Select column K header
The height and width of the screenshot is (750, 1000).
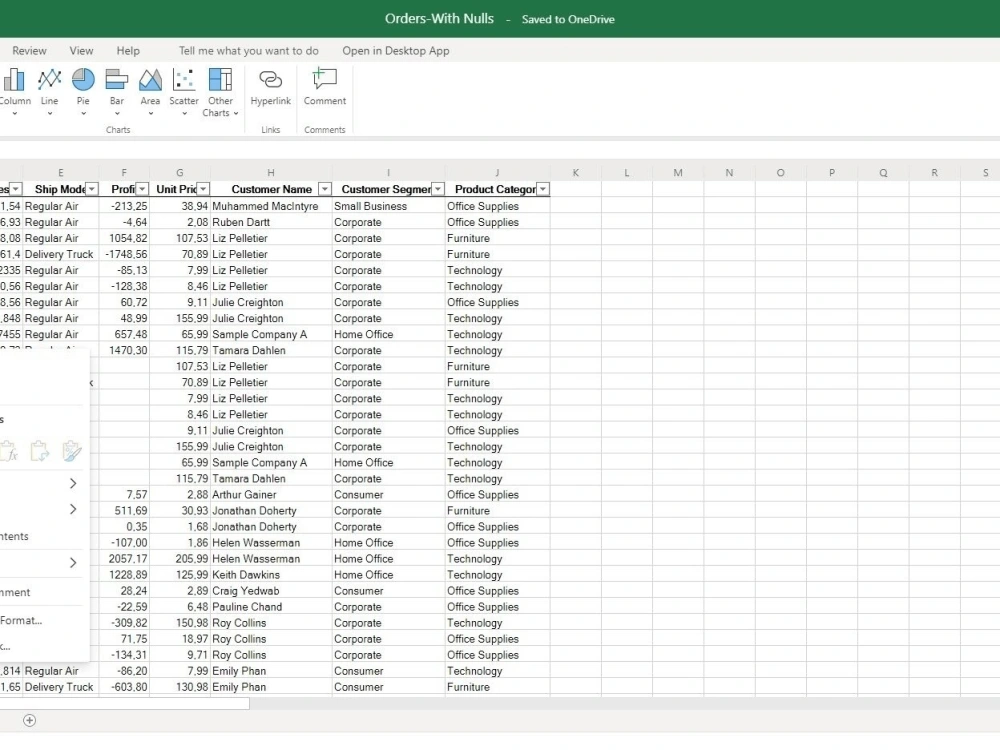click(576, 173)
